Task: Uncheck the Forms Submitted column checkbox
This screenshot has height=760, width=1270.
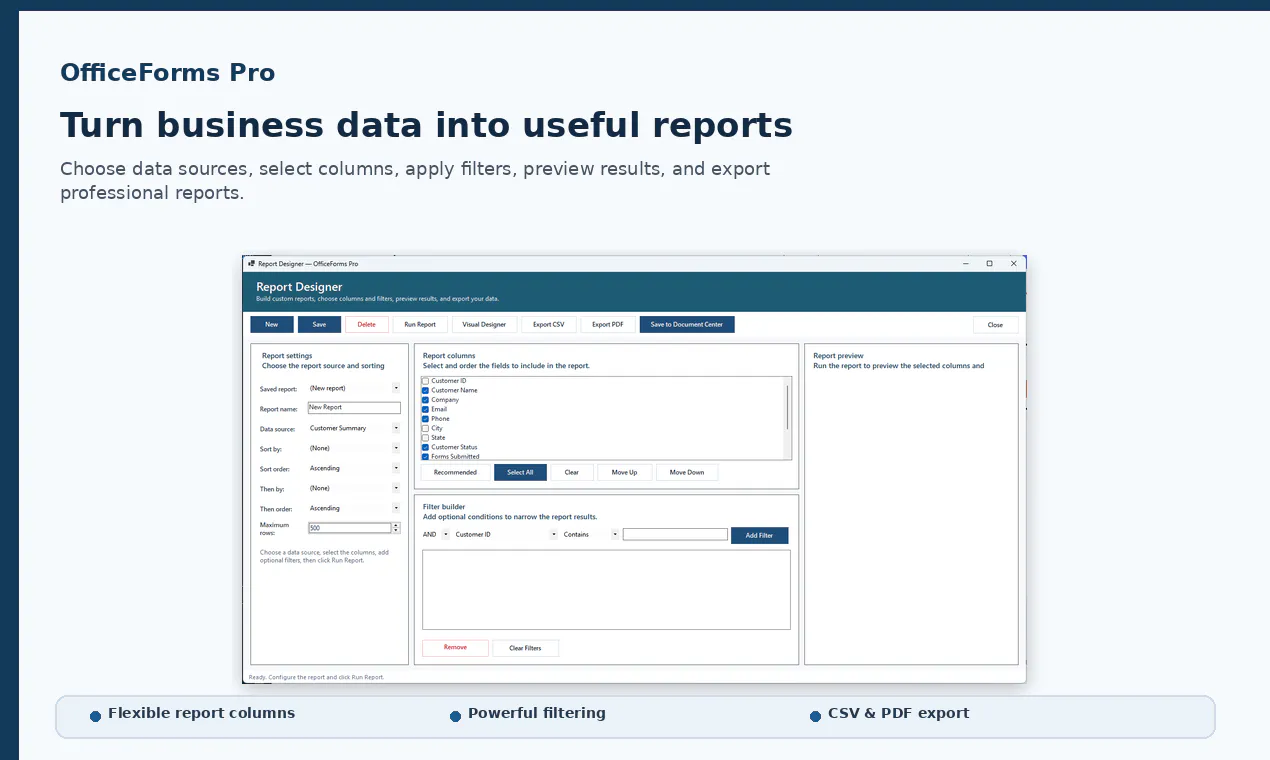Action: click(x=425, y=456)
